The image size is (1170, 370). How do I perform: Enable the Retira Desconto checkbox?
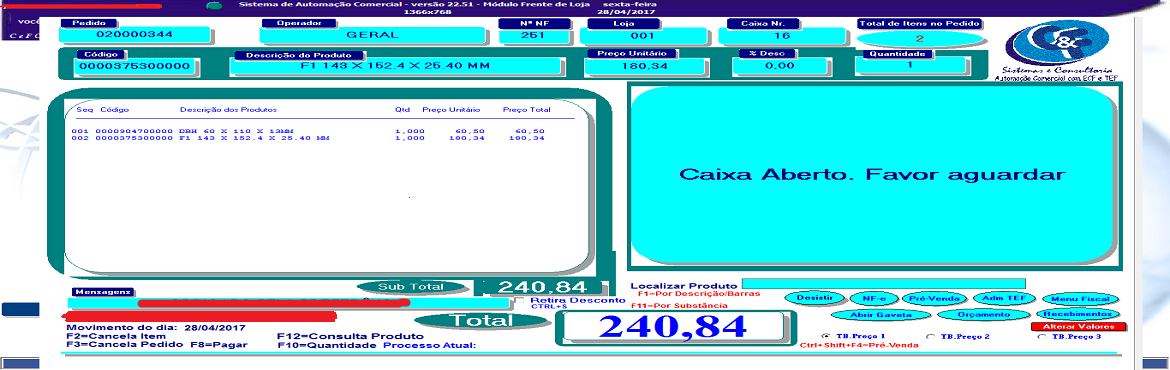[x=520, y=300]
